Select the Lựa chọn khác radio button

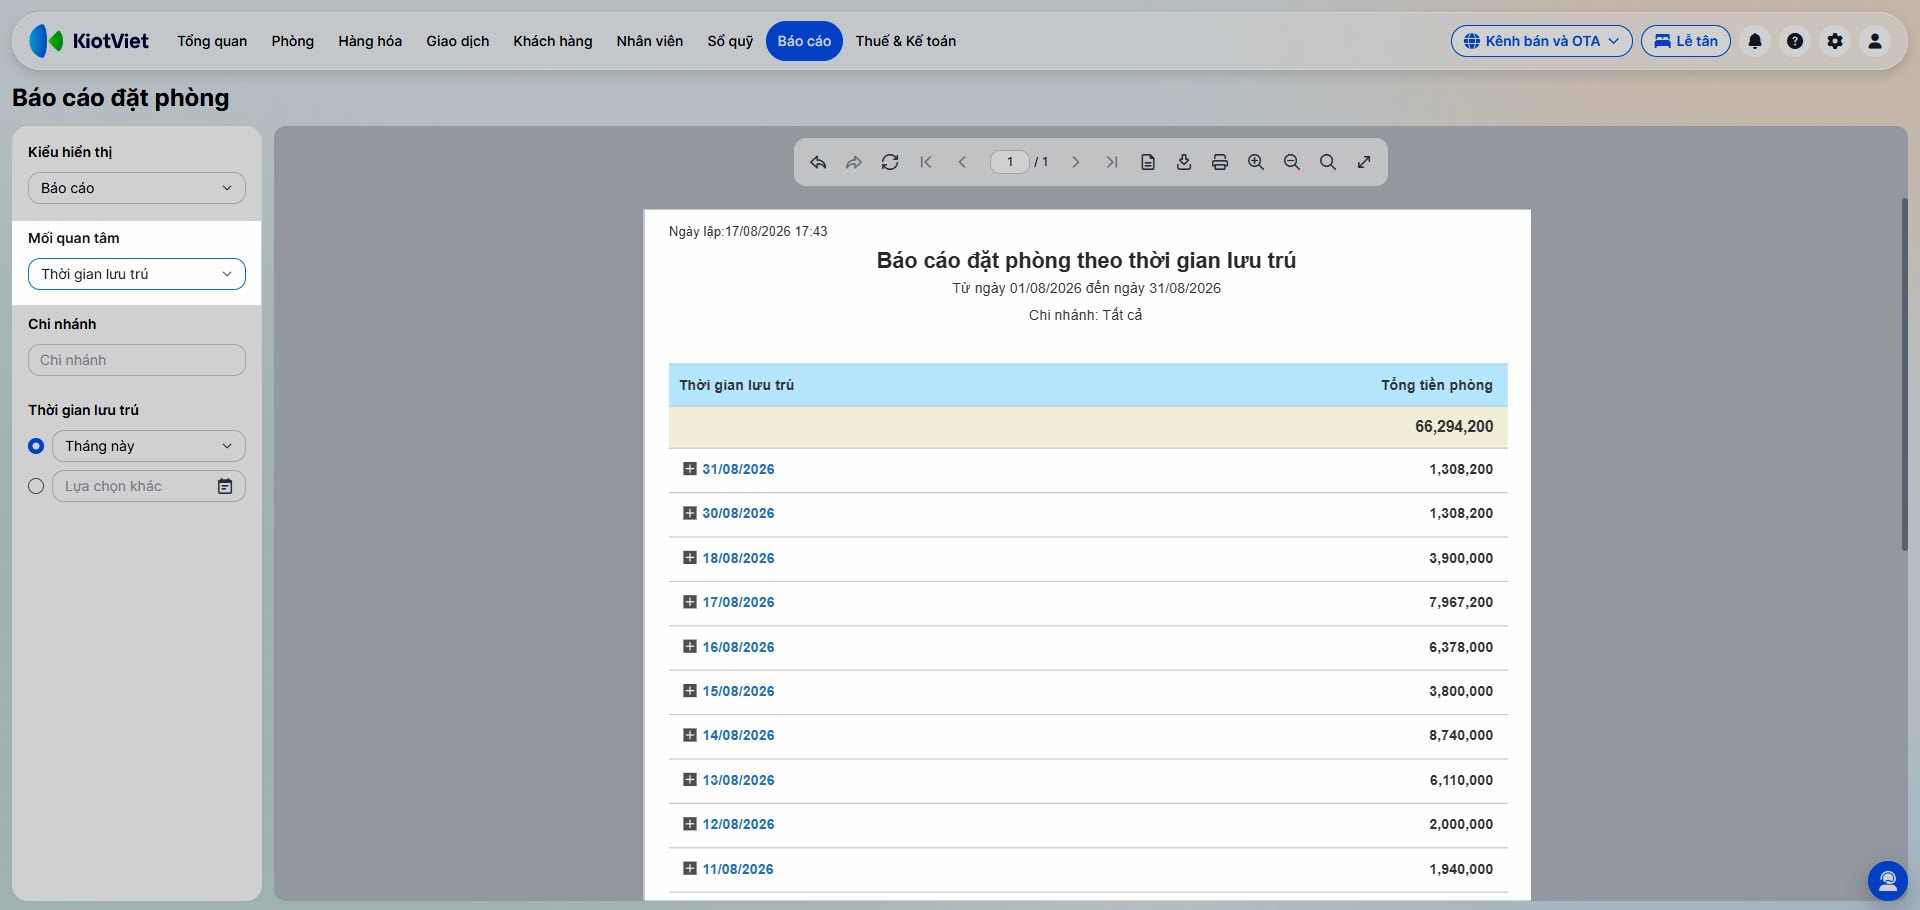[36, 486]
